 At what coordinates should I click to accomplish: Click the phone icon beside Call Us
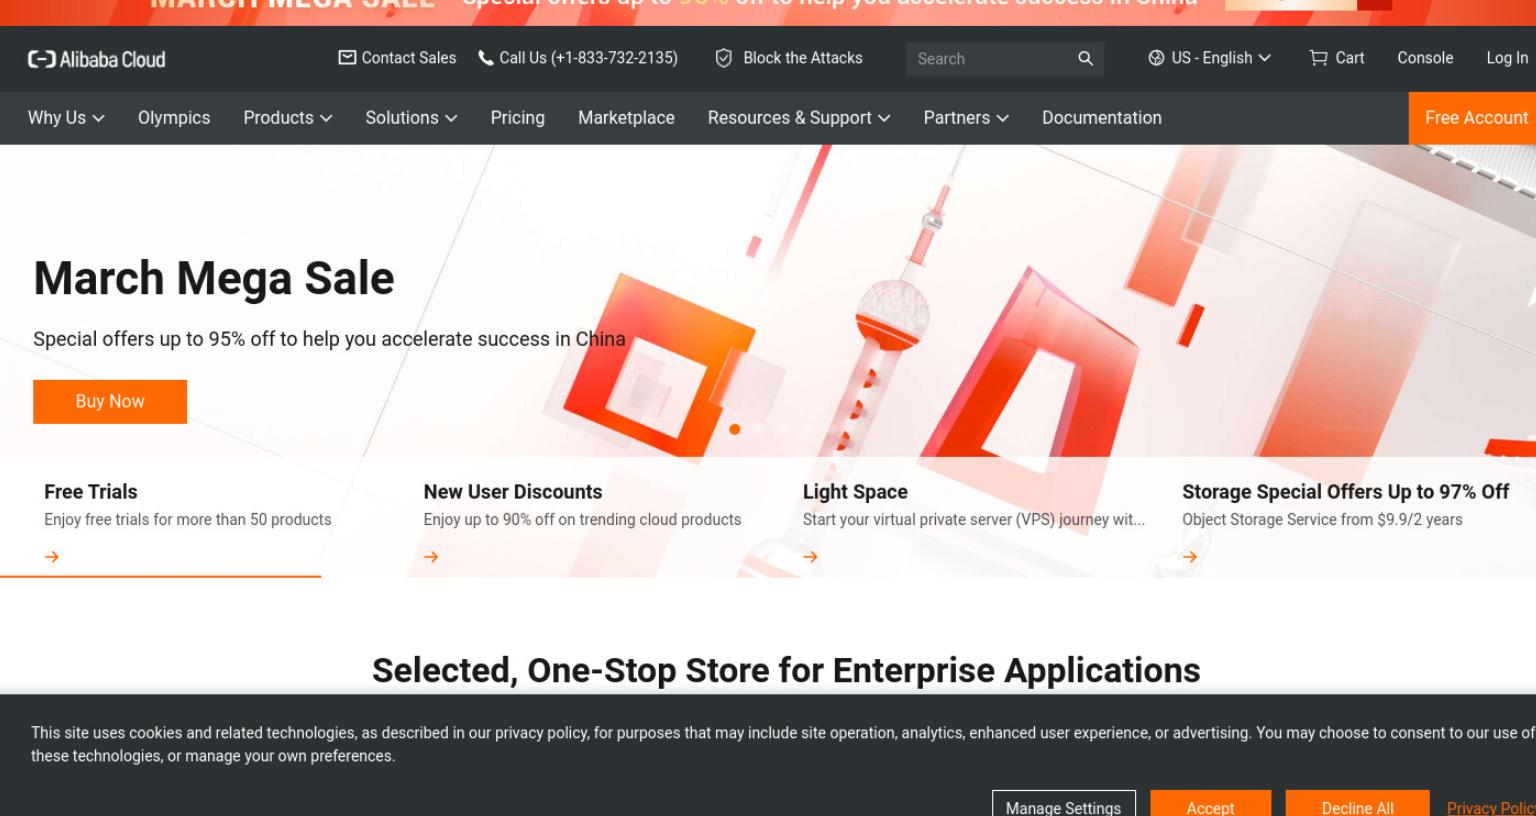[x=486, y=58]
